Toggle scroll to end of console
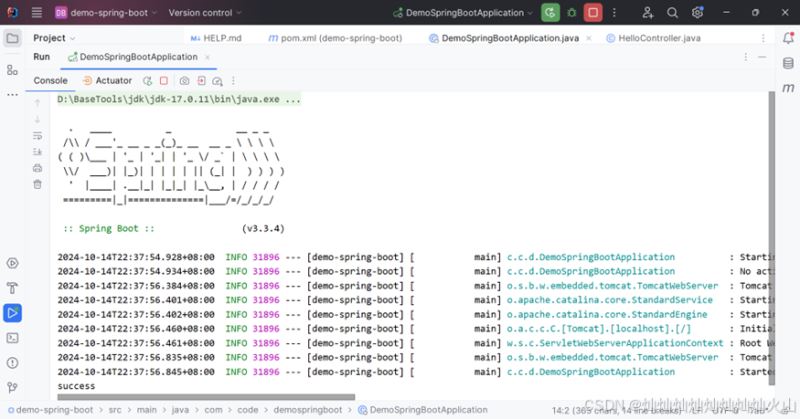Image resolution: width=800 pixels, height=419 pixels. (x=37, y=152)
